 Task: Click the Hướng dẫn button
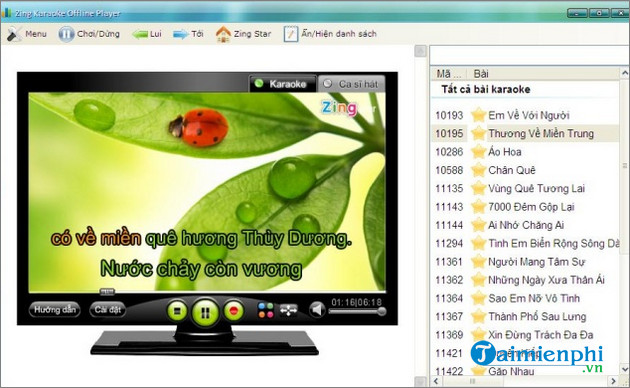[x=55, y=310]
